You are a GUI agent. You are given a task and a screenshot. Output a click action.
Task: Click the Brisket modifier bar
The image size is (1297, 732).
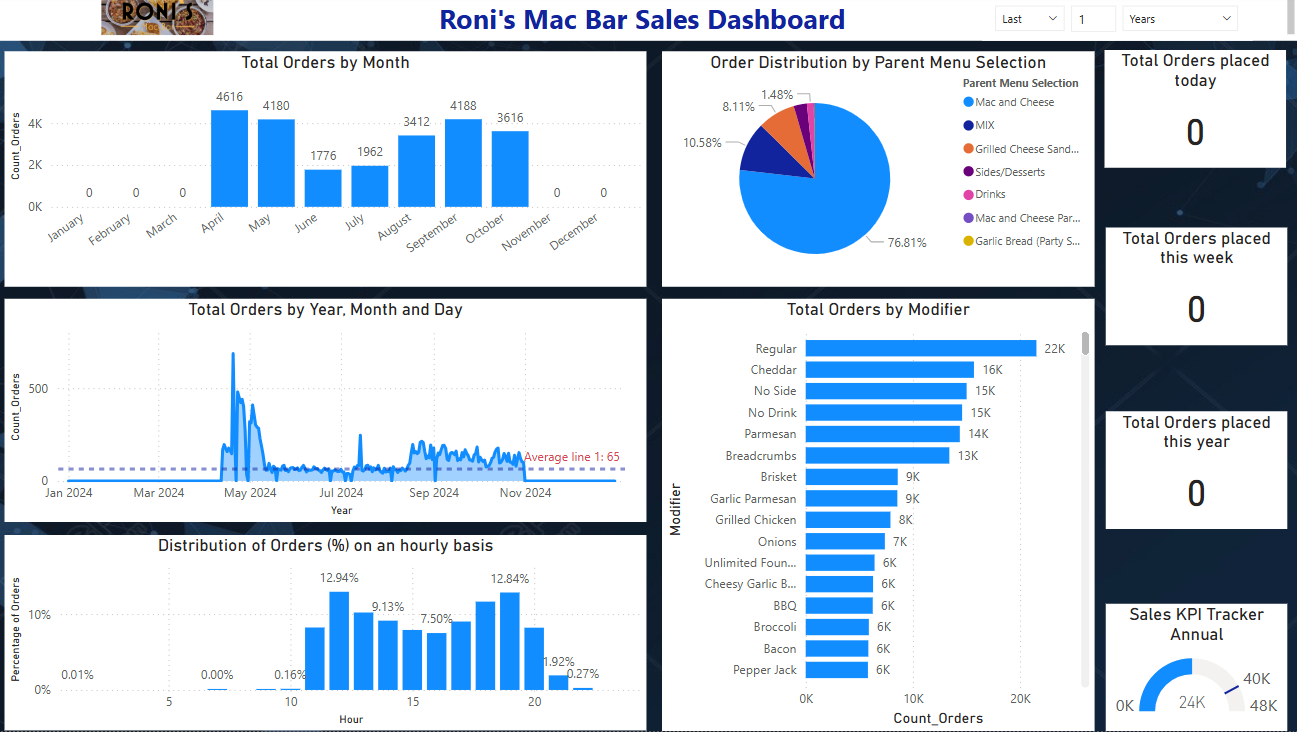(852, 477)
